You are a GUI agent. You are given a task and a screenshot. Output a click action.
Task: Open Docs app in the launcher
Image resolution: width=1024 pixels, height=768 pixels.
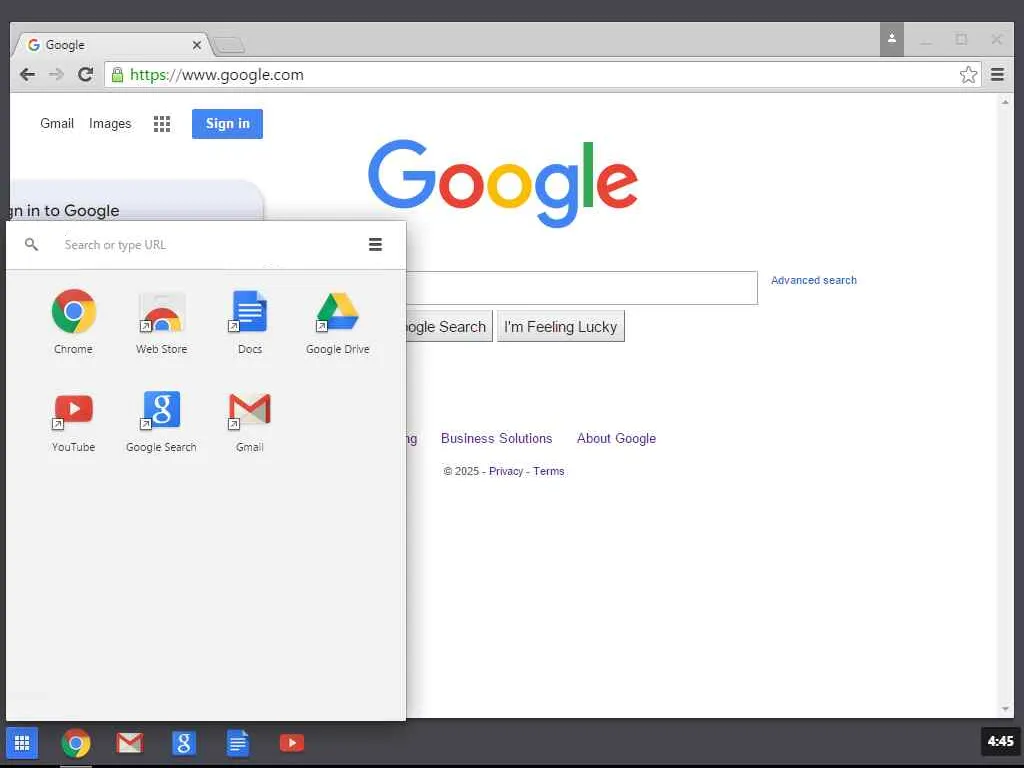pos(249,321)
